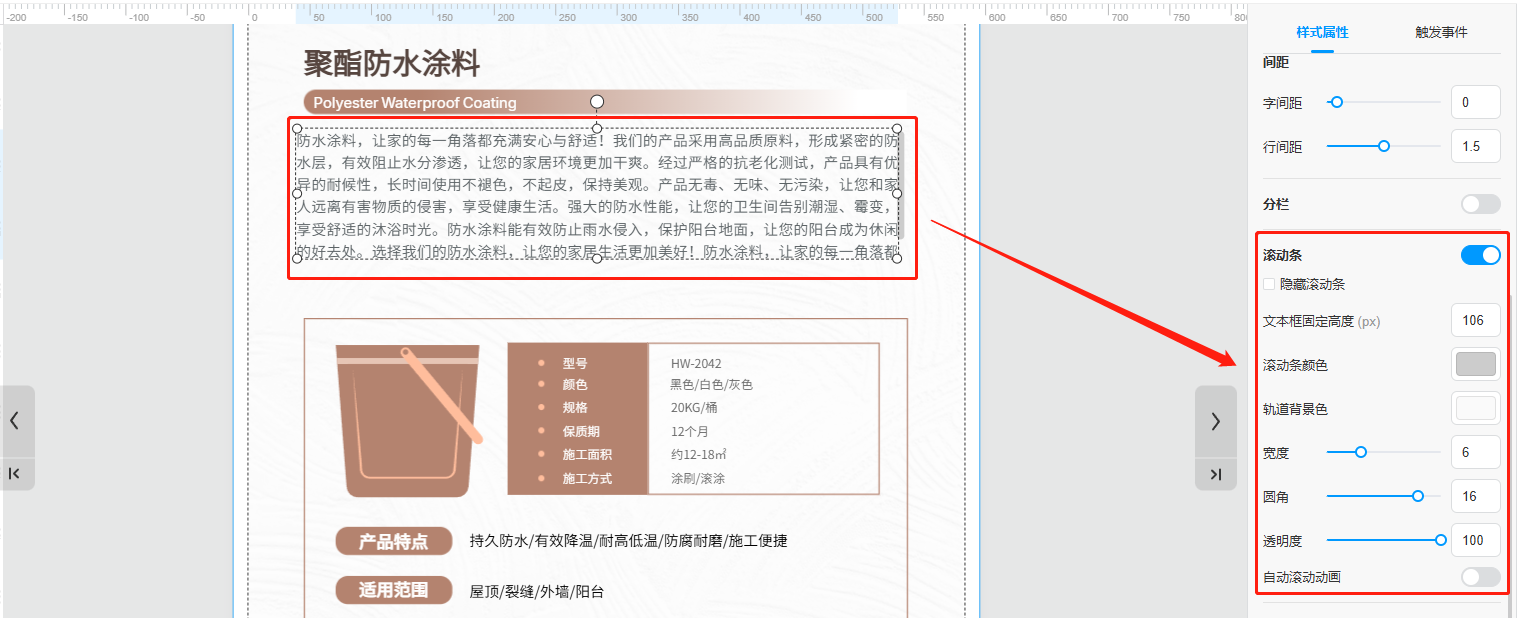Viewport: 1517px width, 618px height.
Task: Check the 隐藏滚动条 checkbox
Action: [x=1269, y=284]
